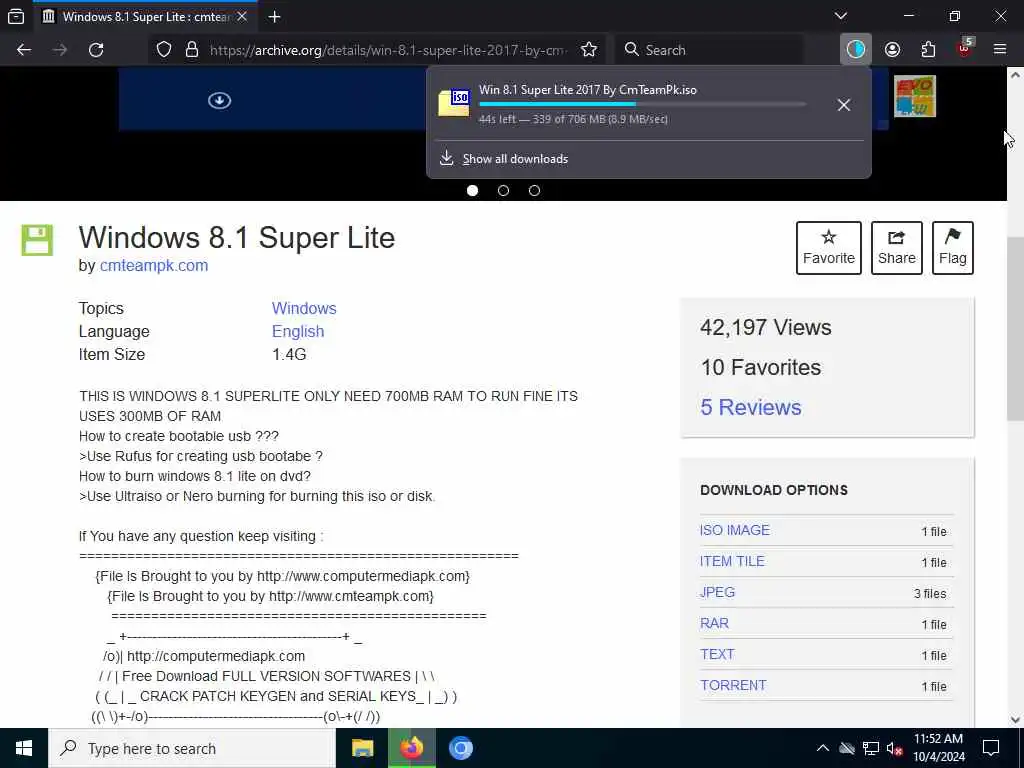Open the 5 Reviews link
Screen dimensions: 1024x768
(x=751, y=408)
